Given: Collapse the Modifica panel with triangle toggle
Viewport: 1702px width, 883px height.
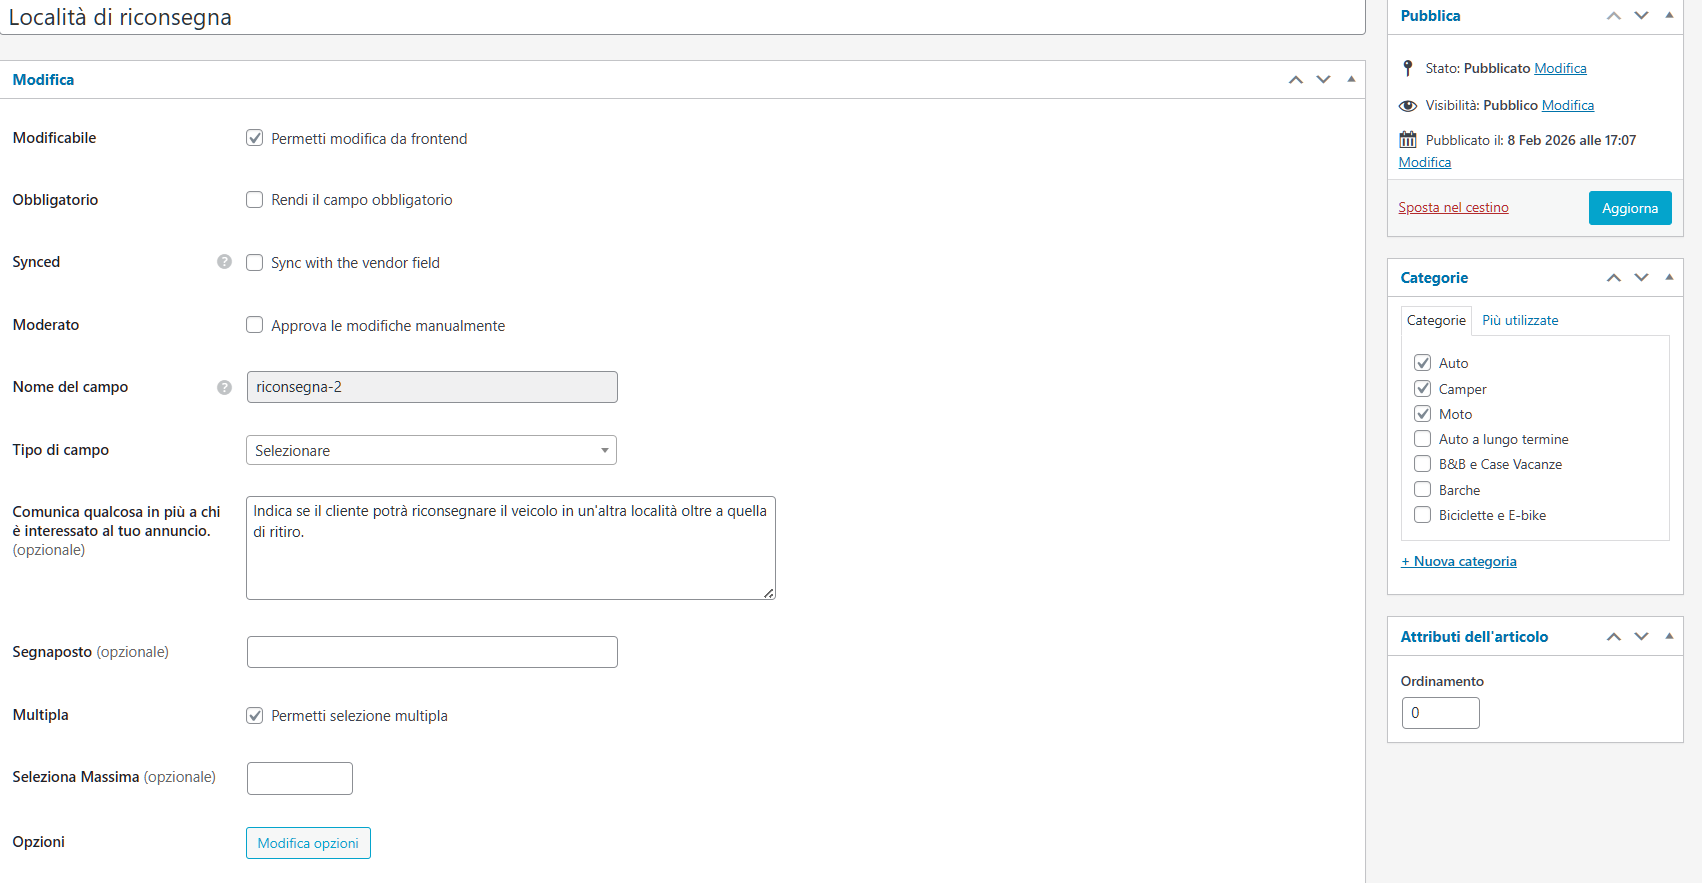Looking at the screenshot, I should (x=1351, y=80).
